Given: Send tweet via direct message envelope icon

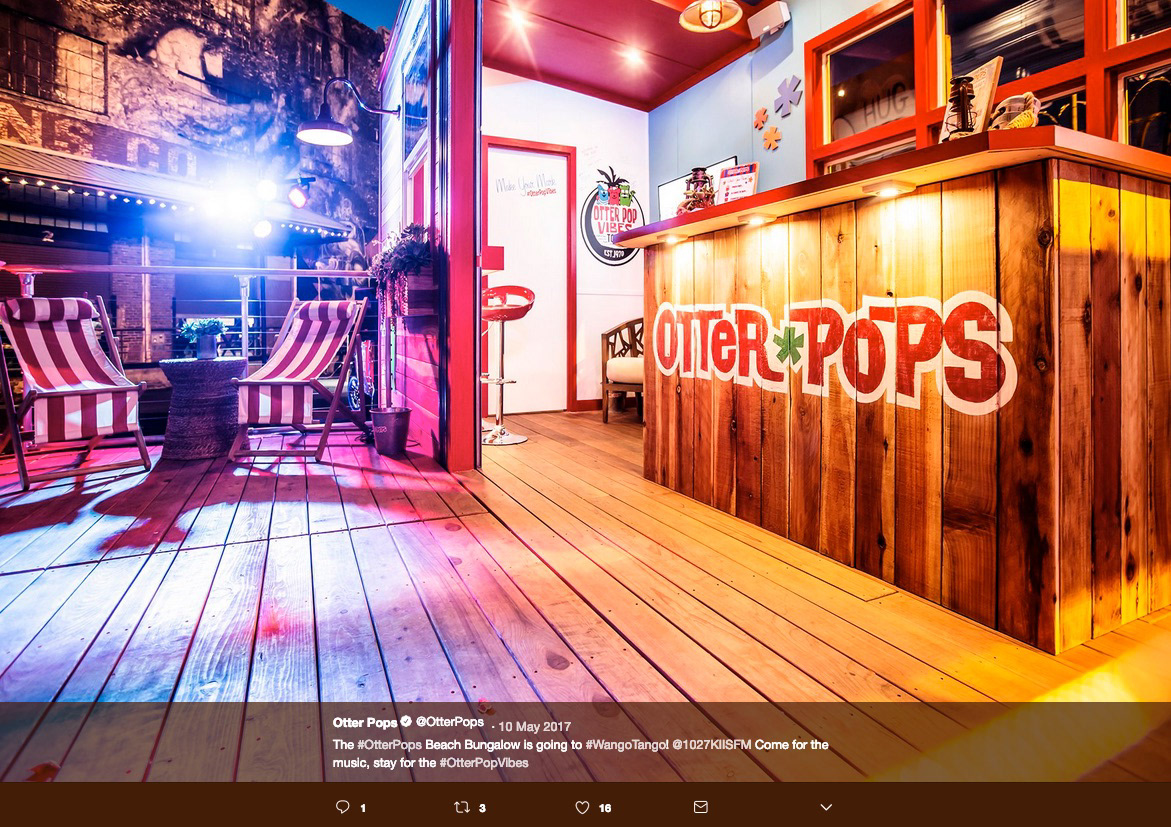Looking at the screenshot, I should pyautogui.click(x=701, y=807).
